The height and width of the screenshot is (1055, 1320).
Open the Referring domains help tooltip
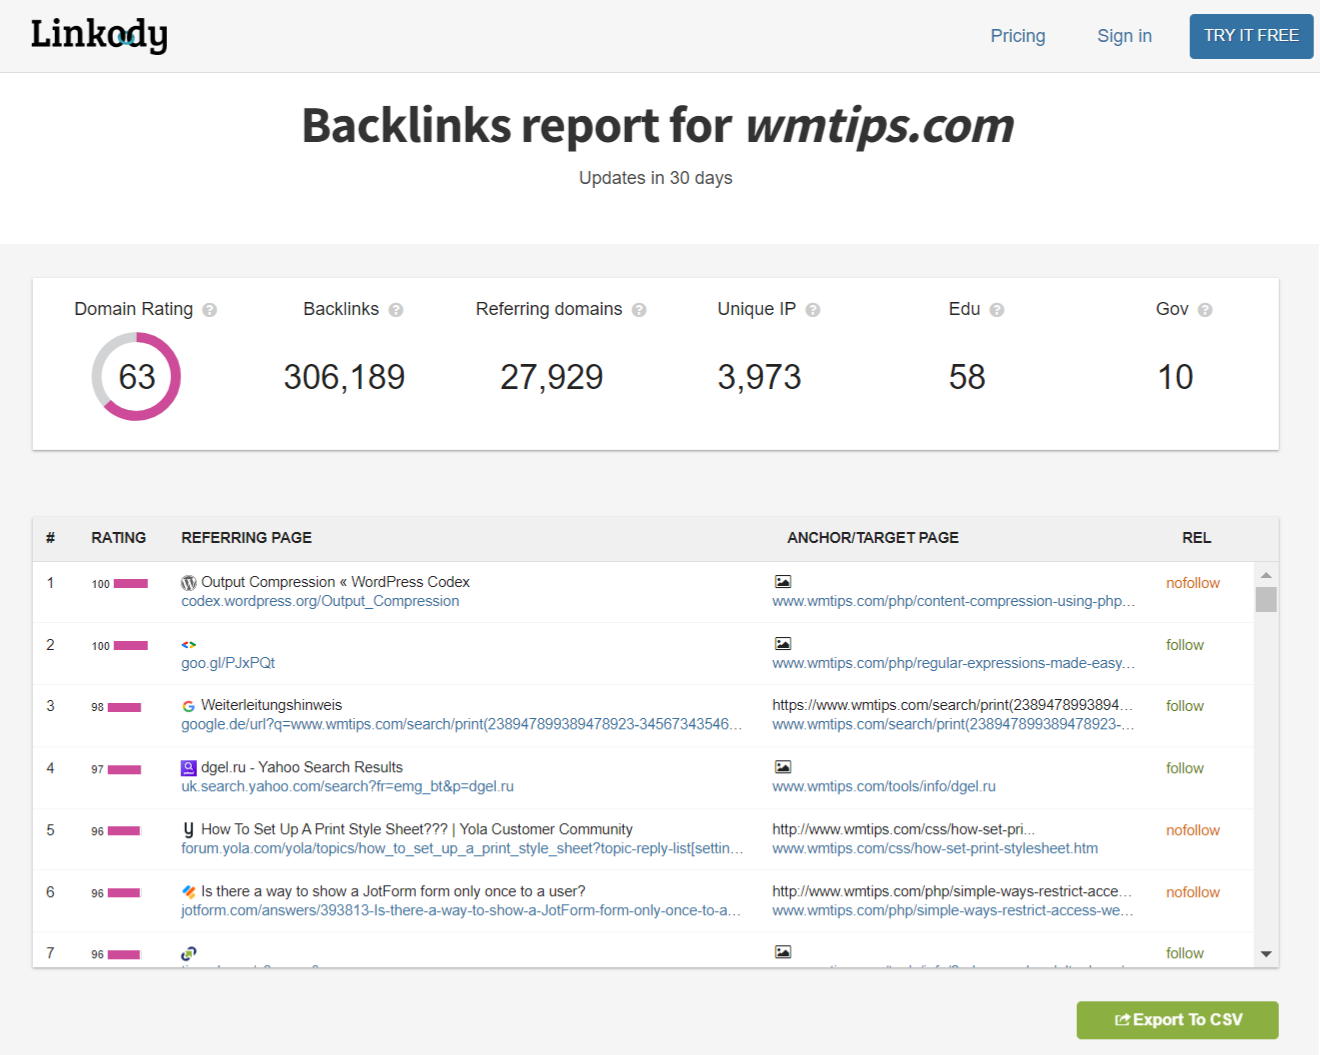pos(640,310)
